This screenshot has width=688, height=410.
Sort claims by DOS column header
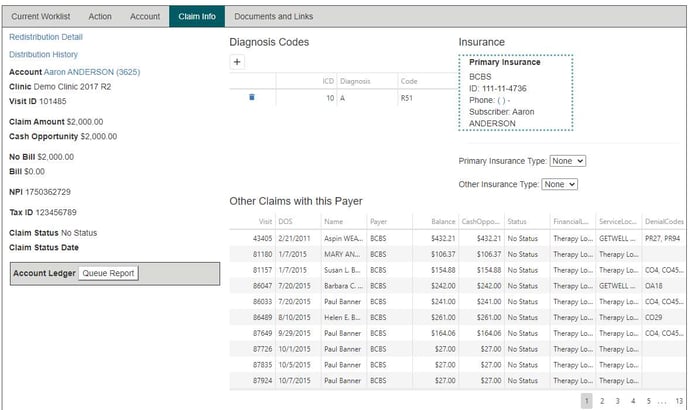click(x=287, y=221)
